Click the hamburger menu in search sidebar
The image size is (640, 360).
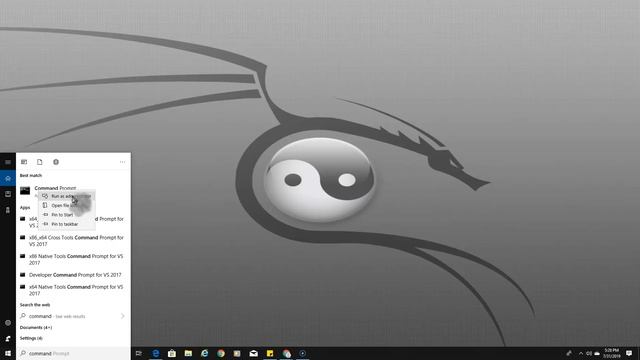pyautogui.click(x=8, y=162)
